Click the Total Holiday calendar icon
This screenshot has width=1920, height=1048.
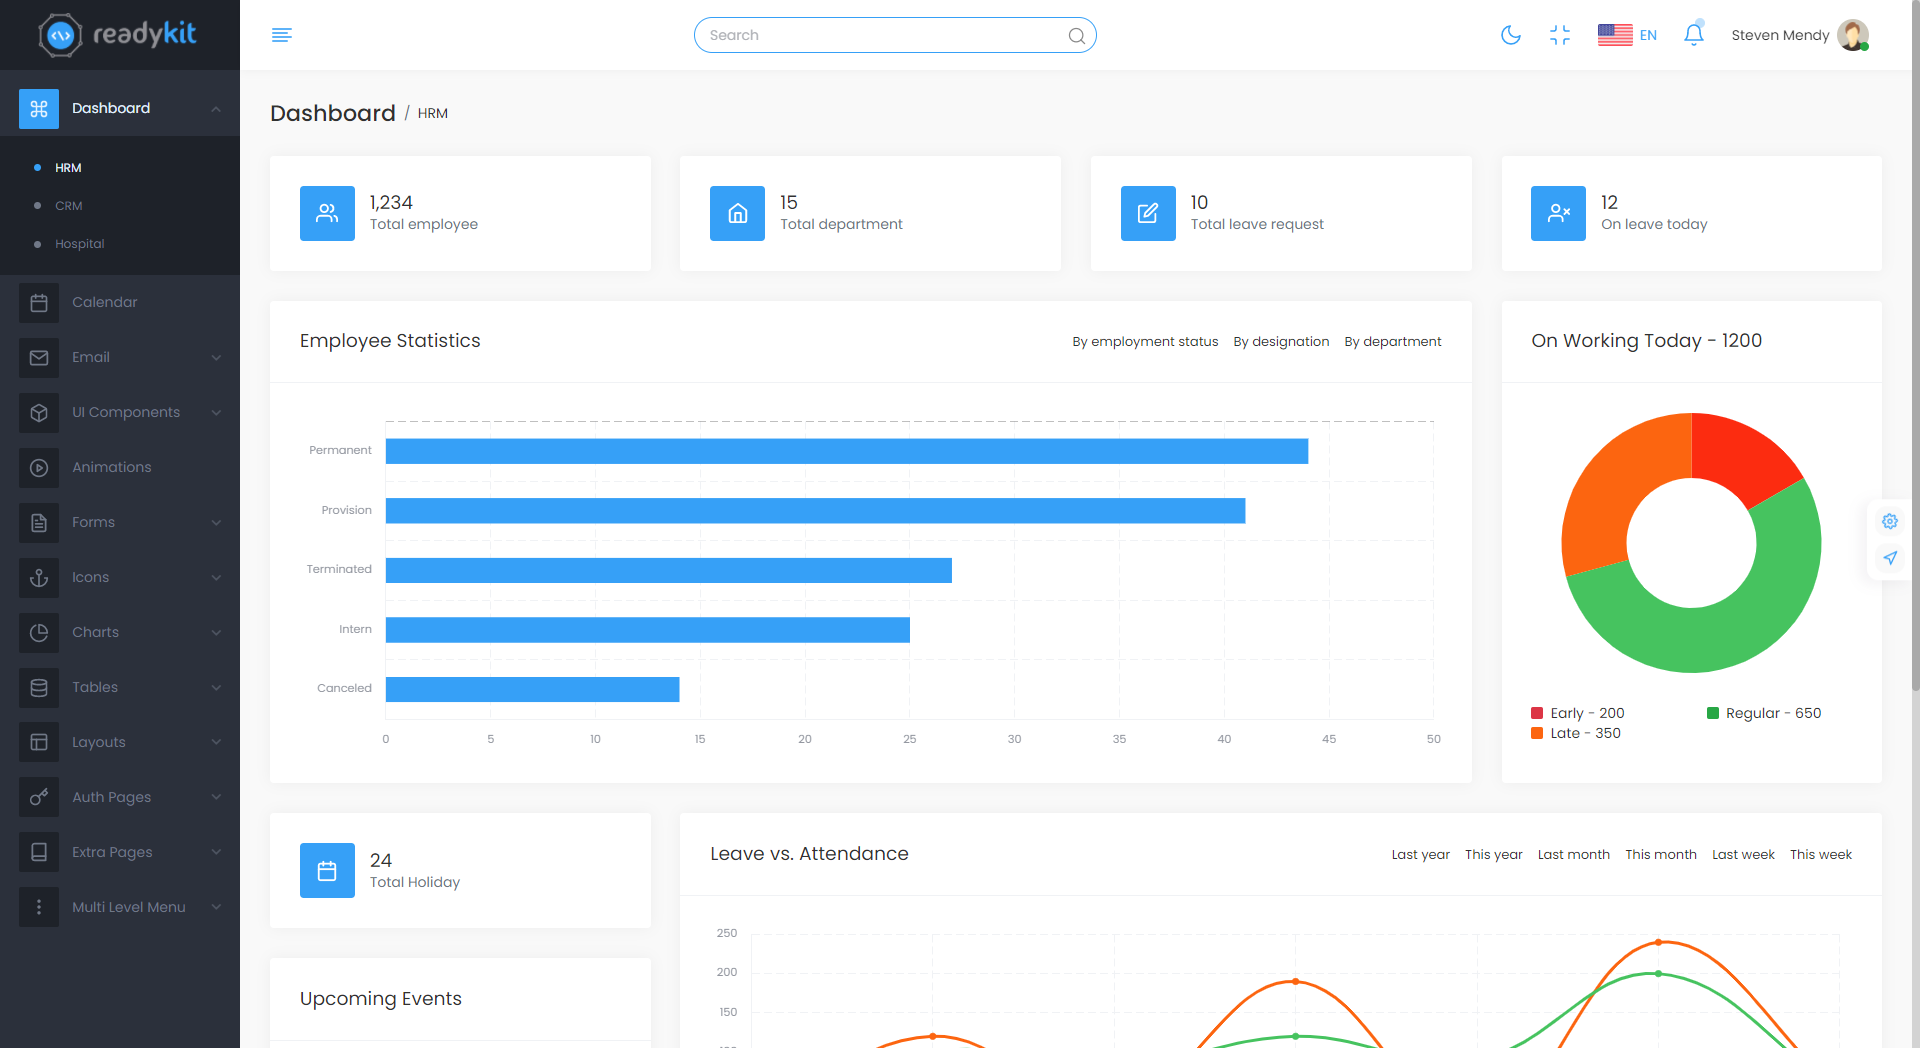(x=327, y=870)
